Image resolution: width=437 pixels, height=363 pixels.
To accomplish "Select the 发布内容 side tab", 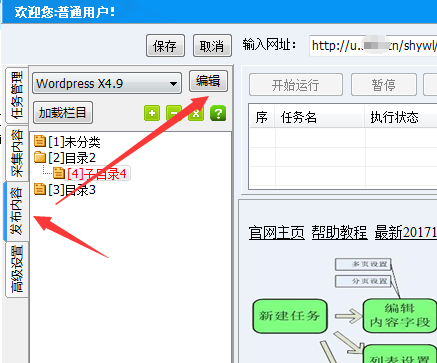I will click(17, 211).
